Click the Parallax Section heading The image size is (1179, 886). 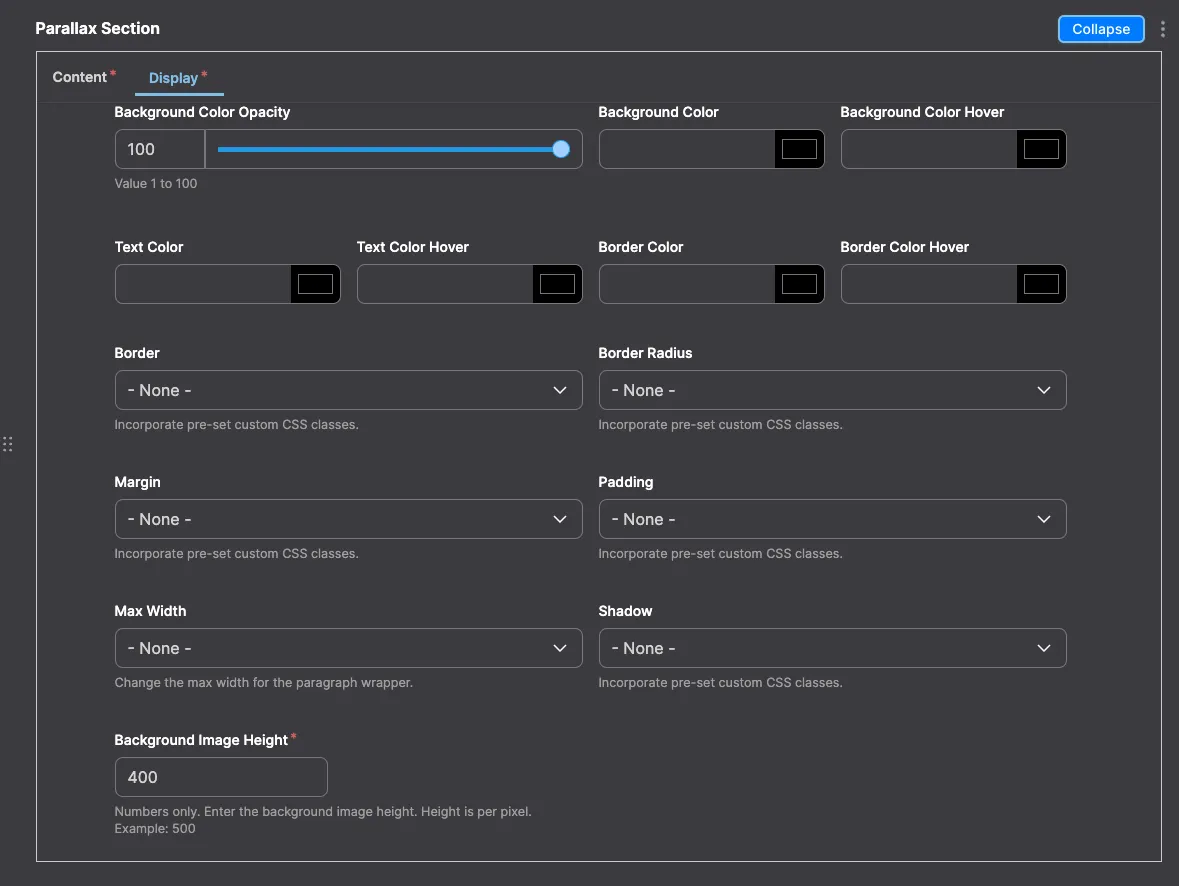click(98, 29)
